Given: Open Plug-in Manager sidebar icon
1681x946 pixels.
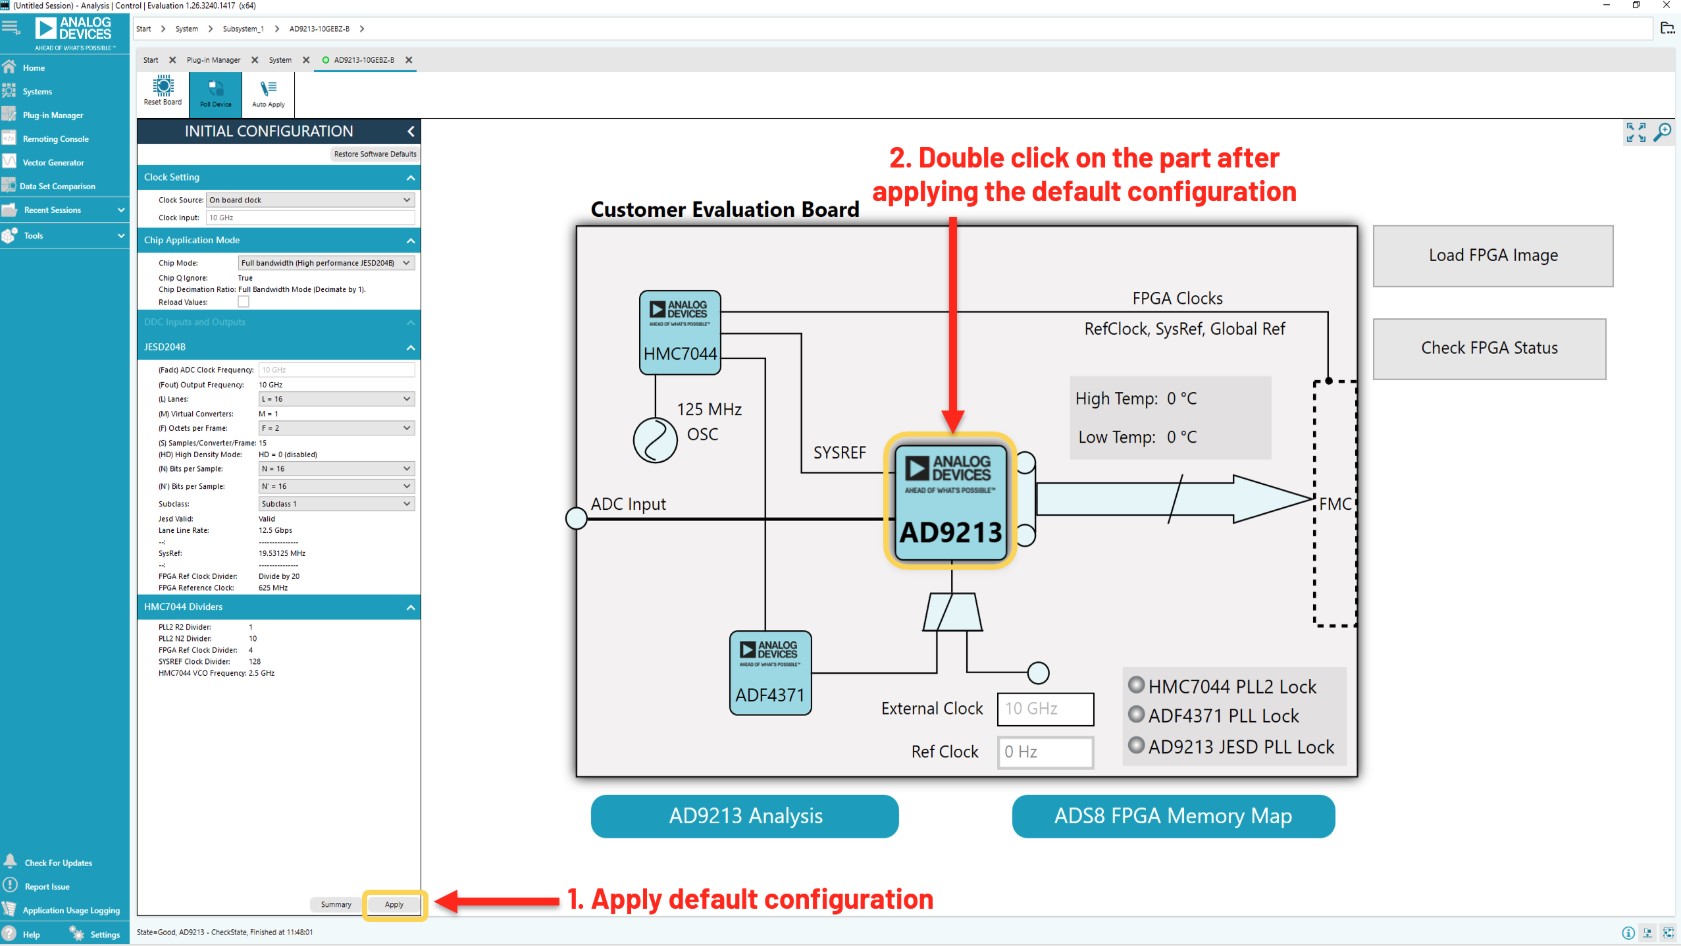Looking at the screenshot, I should coord(9,114).
